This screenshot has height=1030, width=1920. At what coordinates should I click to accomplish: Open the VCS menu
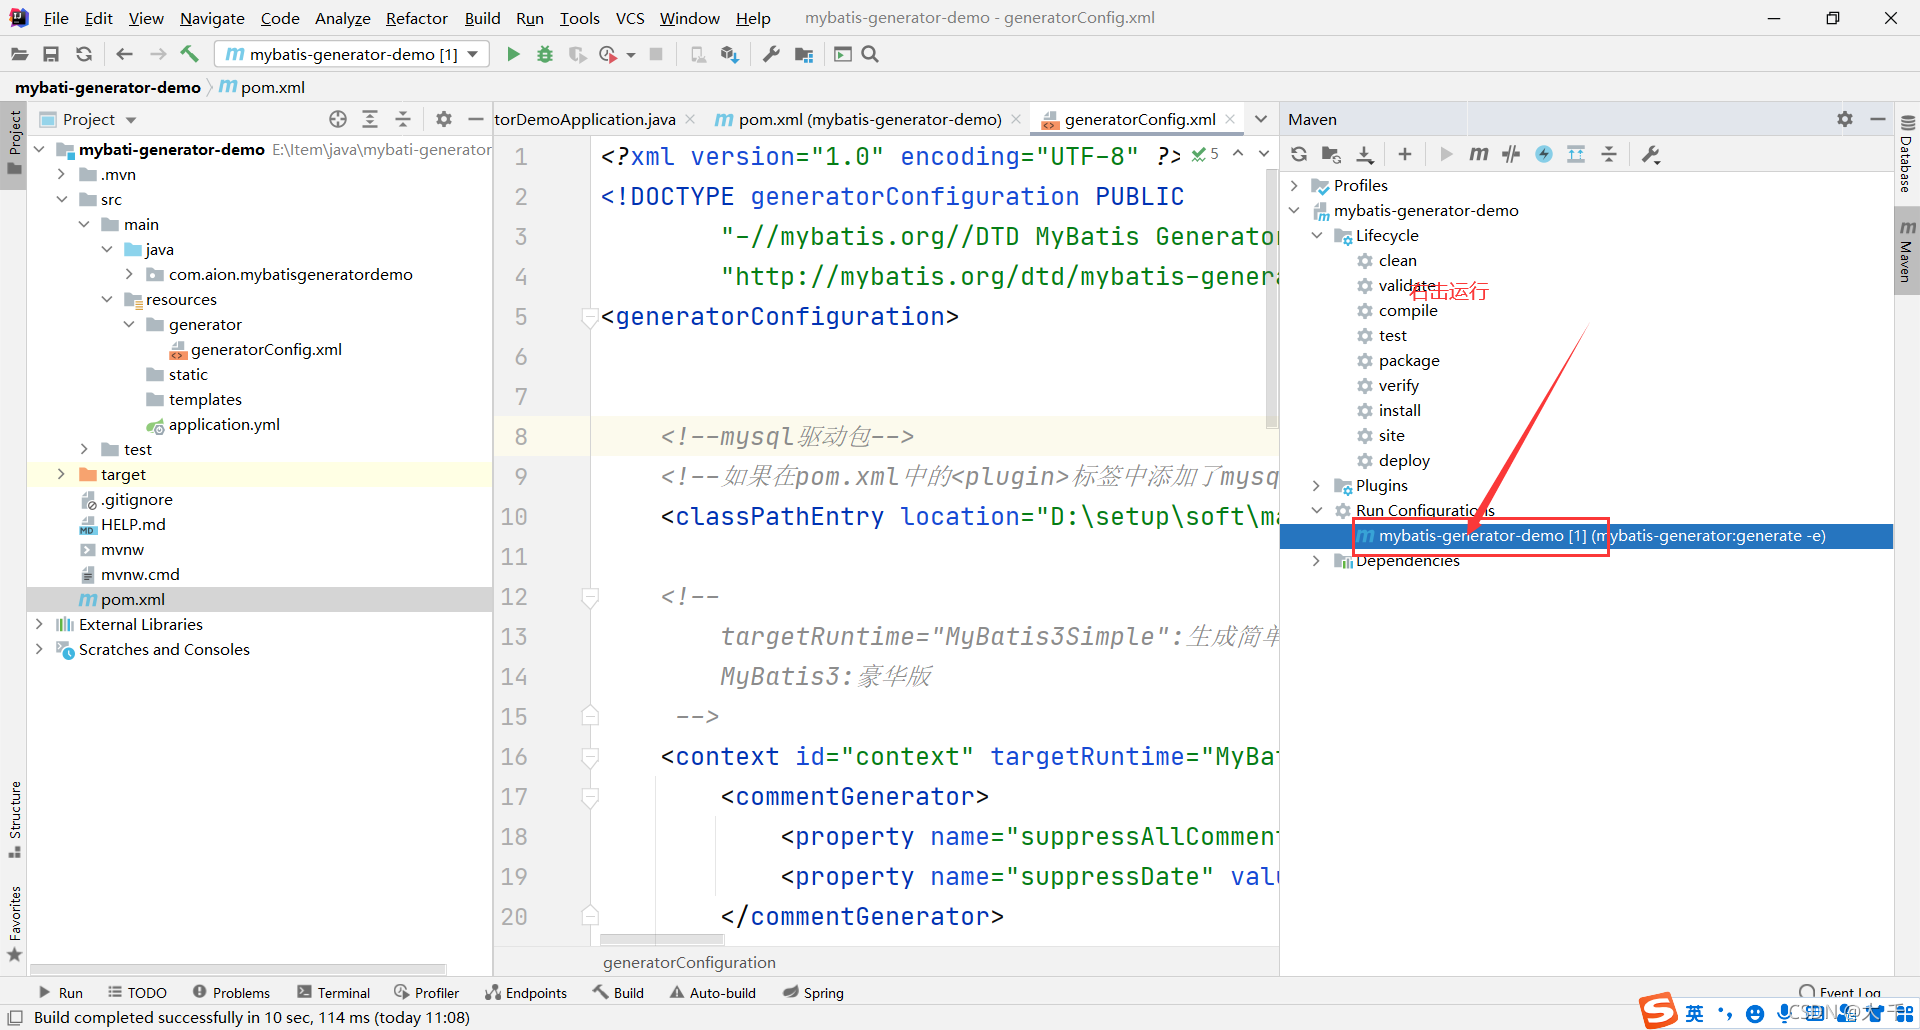630,18
